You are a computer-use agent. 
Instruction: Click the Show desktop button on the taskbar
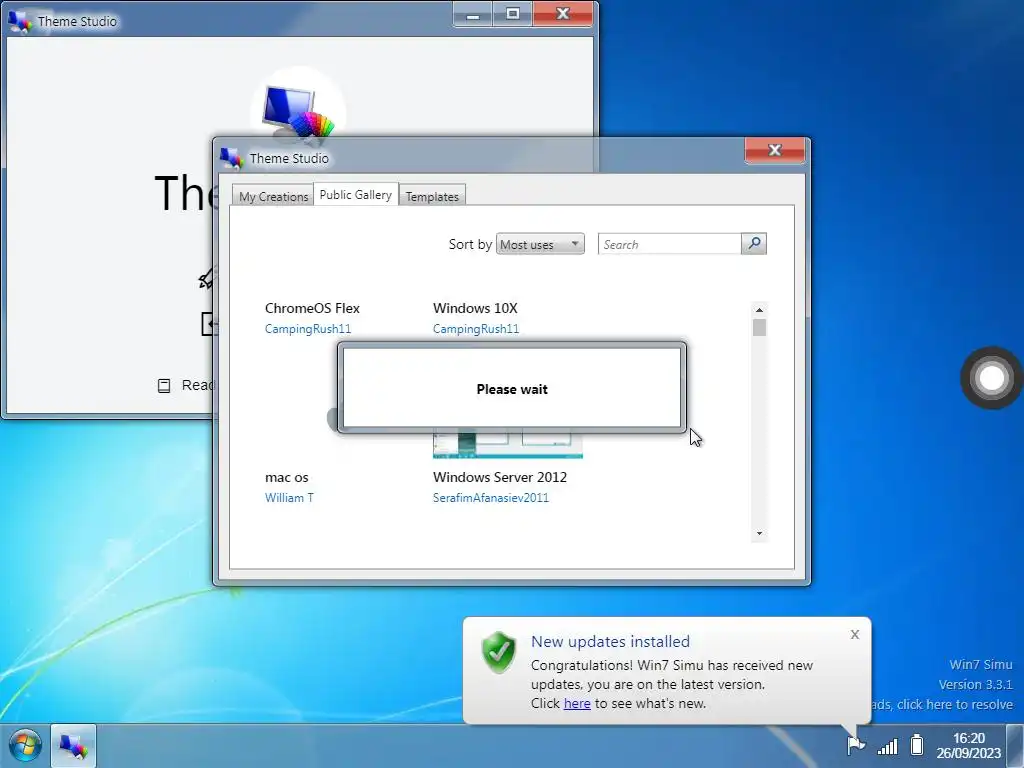click(1016, 746)
